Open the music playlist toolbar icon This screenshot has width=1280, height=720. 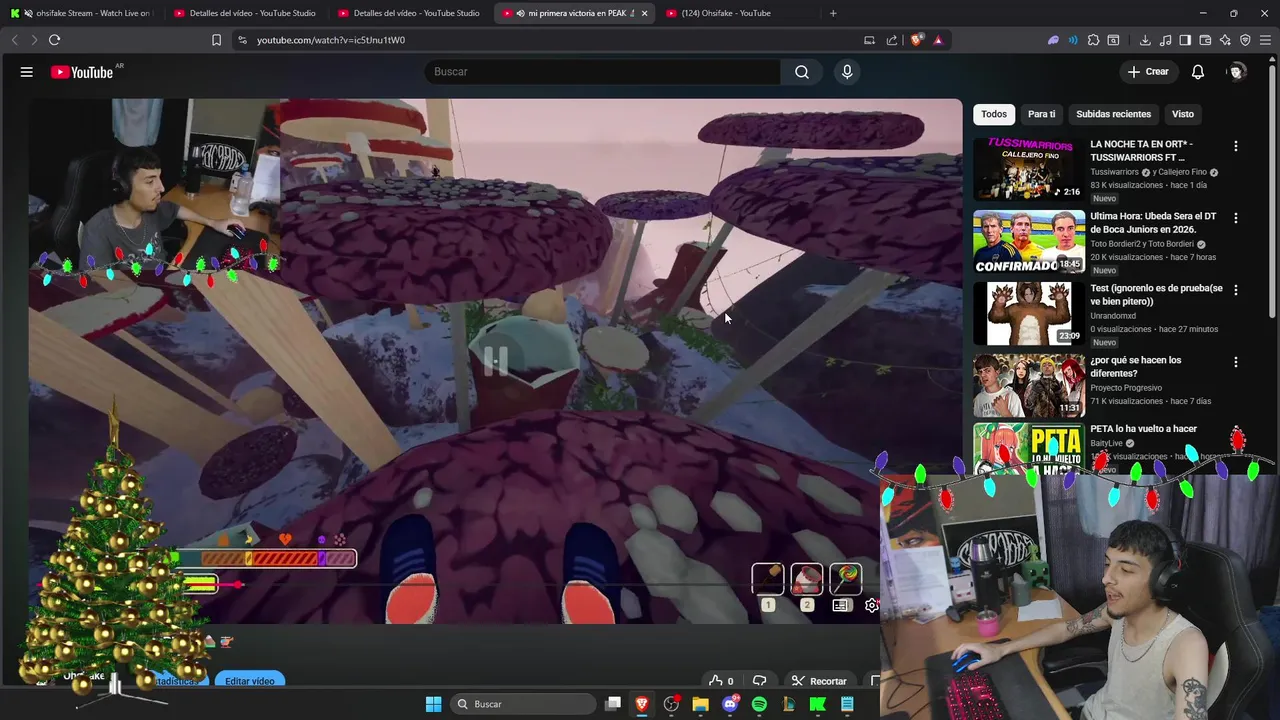pos(1165,40)
